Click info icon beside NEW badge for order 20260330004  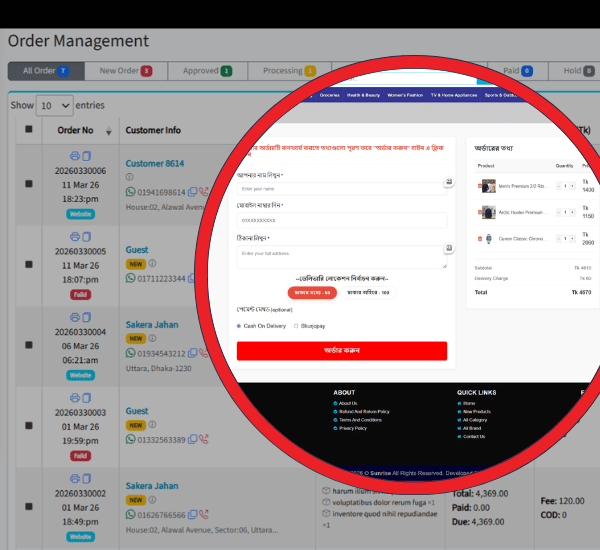(x=152, y=338)
